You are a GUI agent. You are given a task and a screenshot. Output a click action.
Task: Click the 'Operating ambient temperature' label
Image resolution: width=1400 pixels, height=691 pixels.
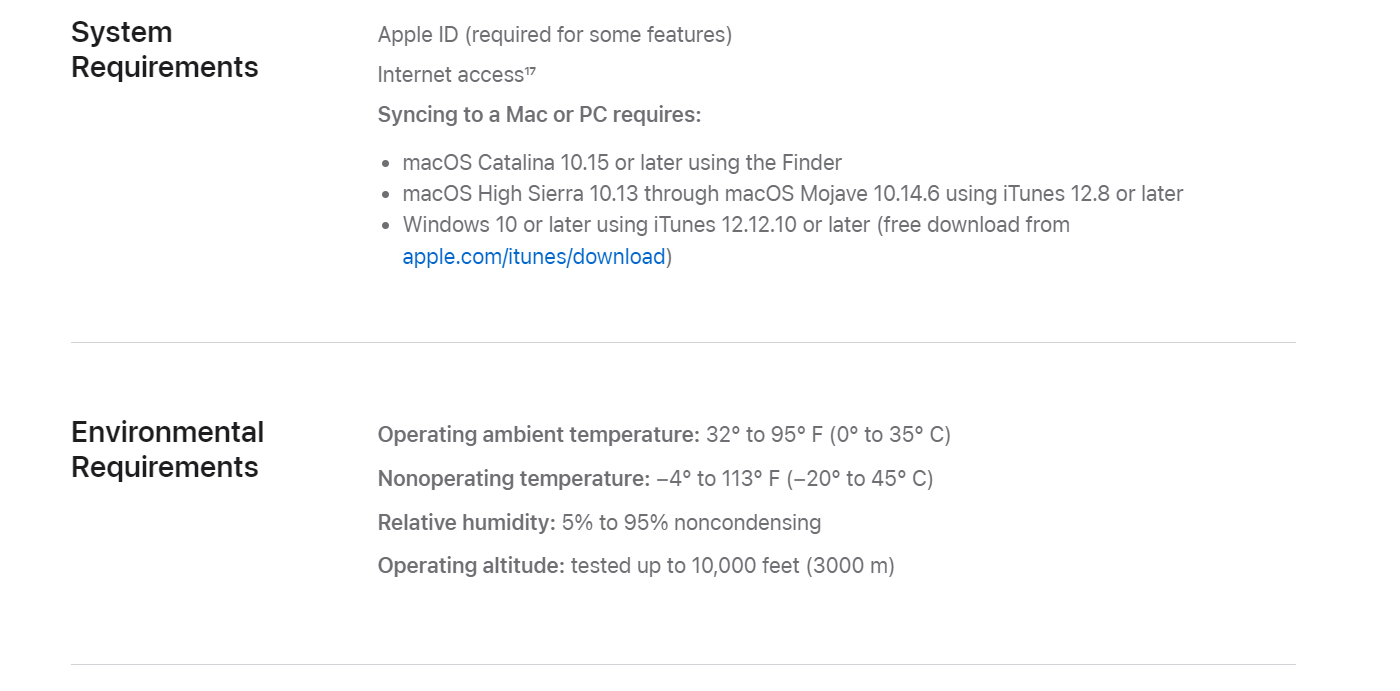pyautogui.click(x=539, y=435)
